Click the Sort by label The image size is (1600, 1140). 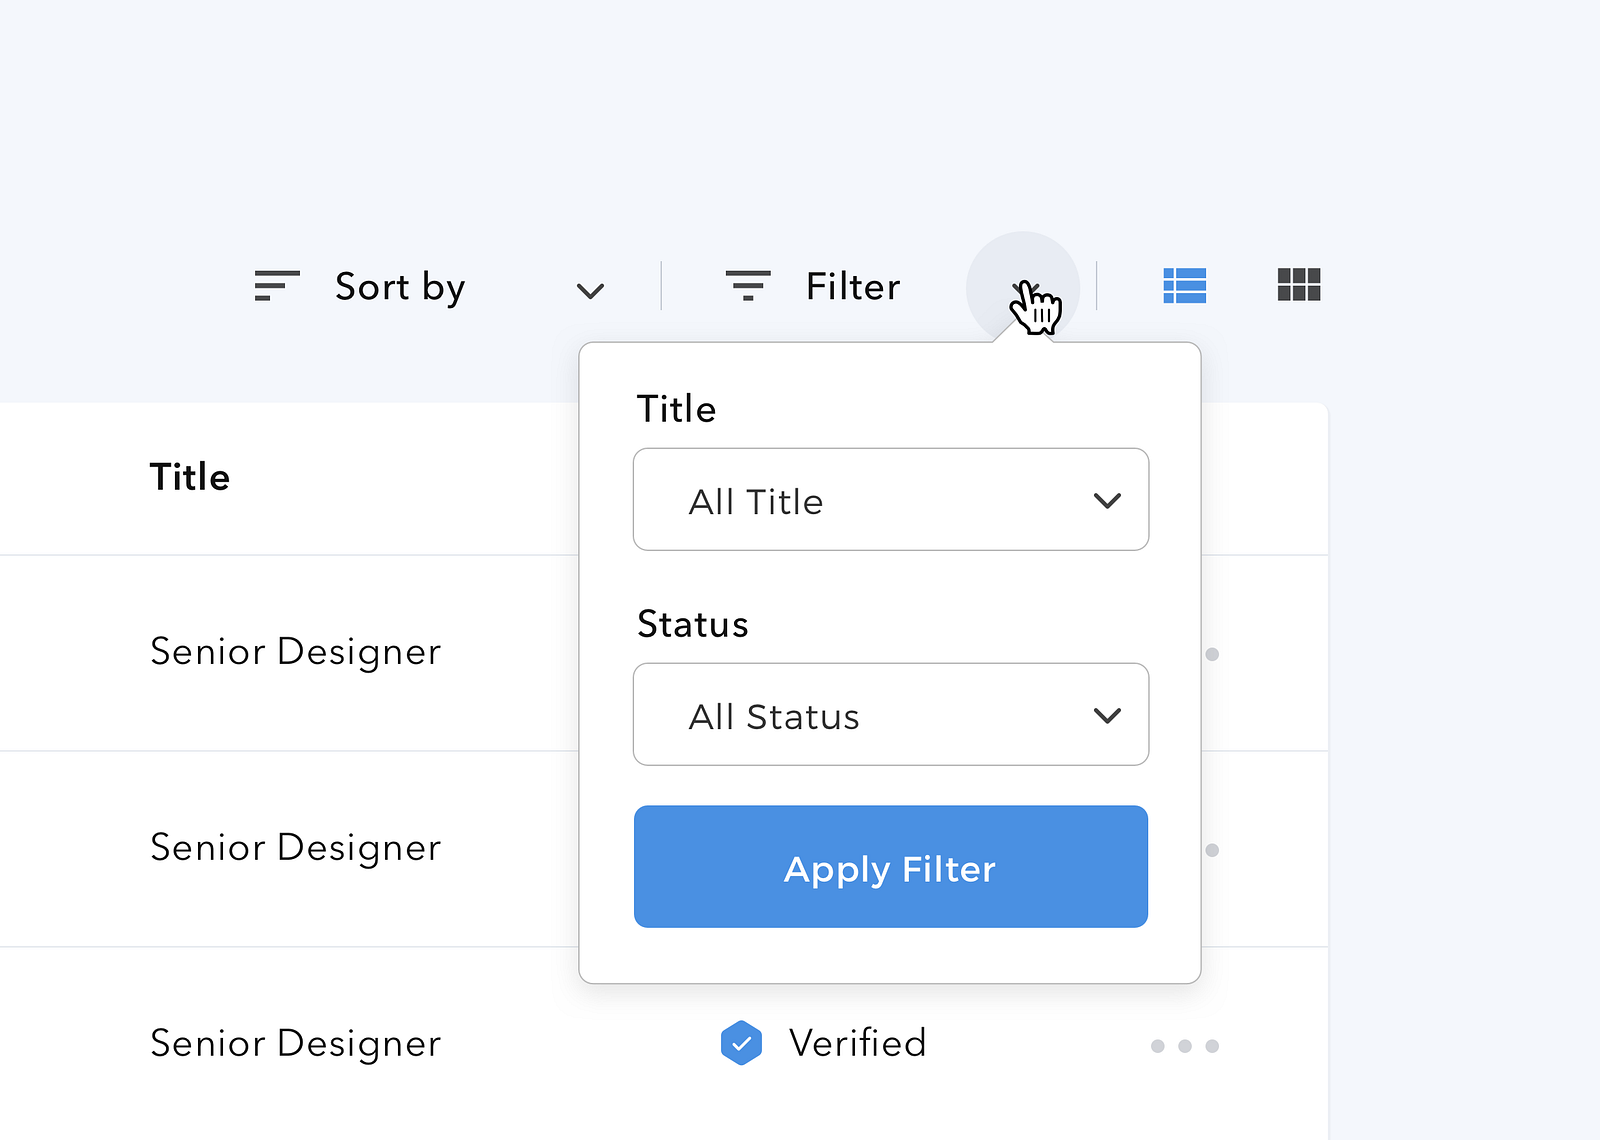400,287
